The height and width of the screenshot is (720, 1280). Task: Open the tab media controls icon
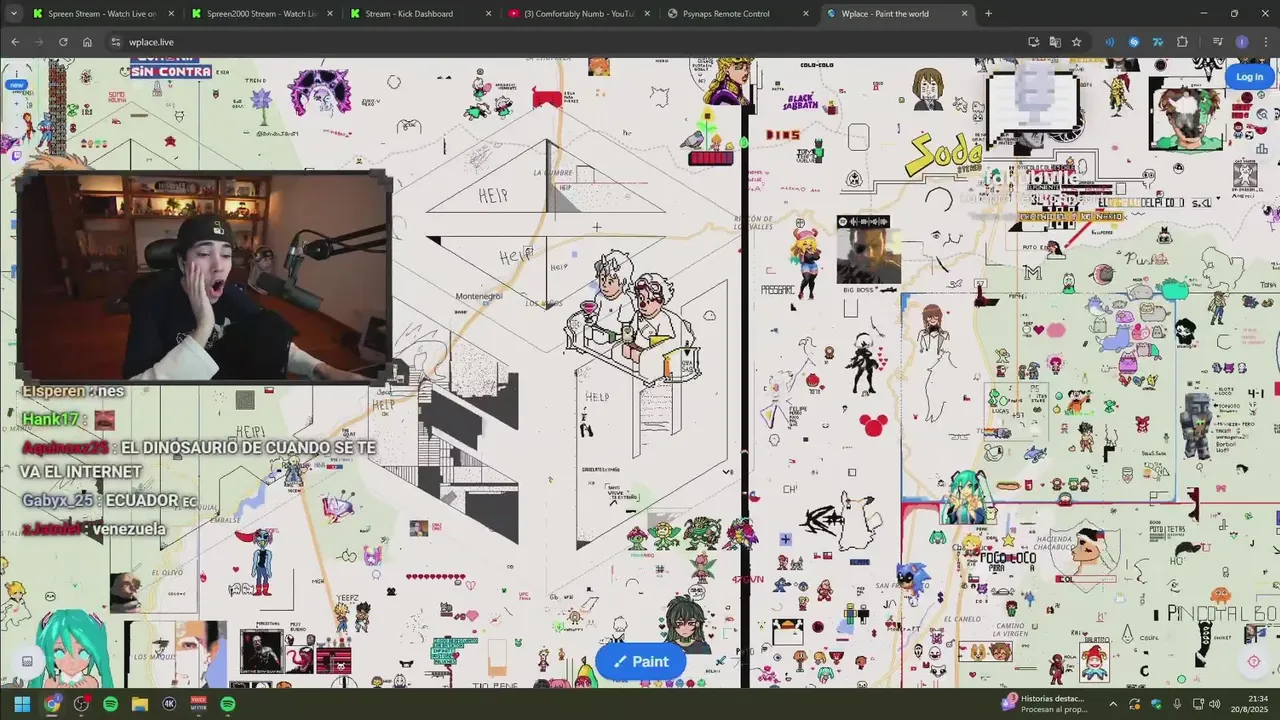(1218, 42)
